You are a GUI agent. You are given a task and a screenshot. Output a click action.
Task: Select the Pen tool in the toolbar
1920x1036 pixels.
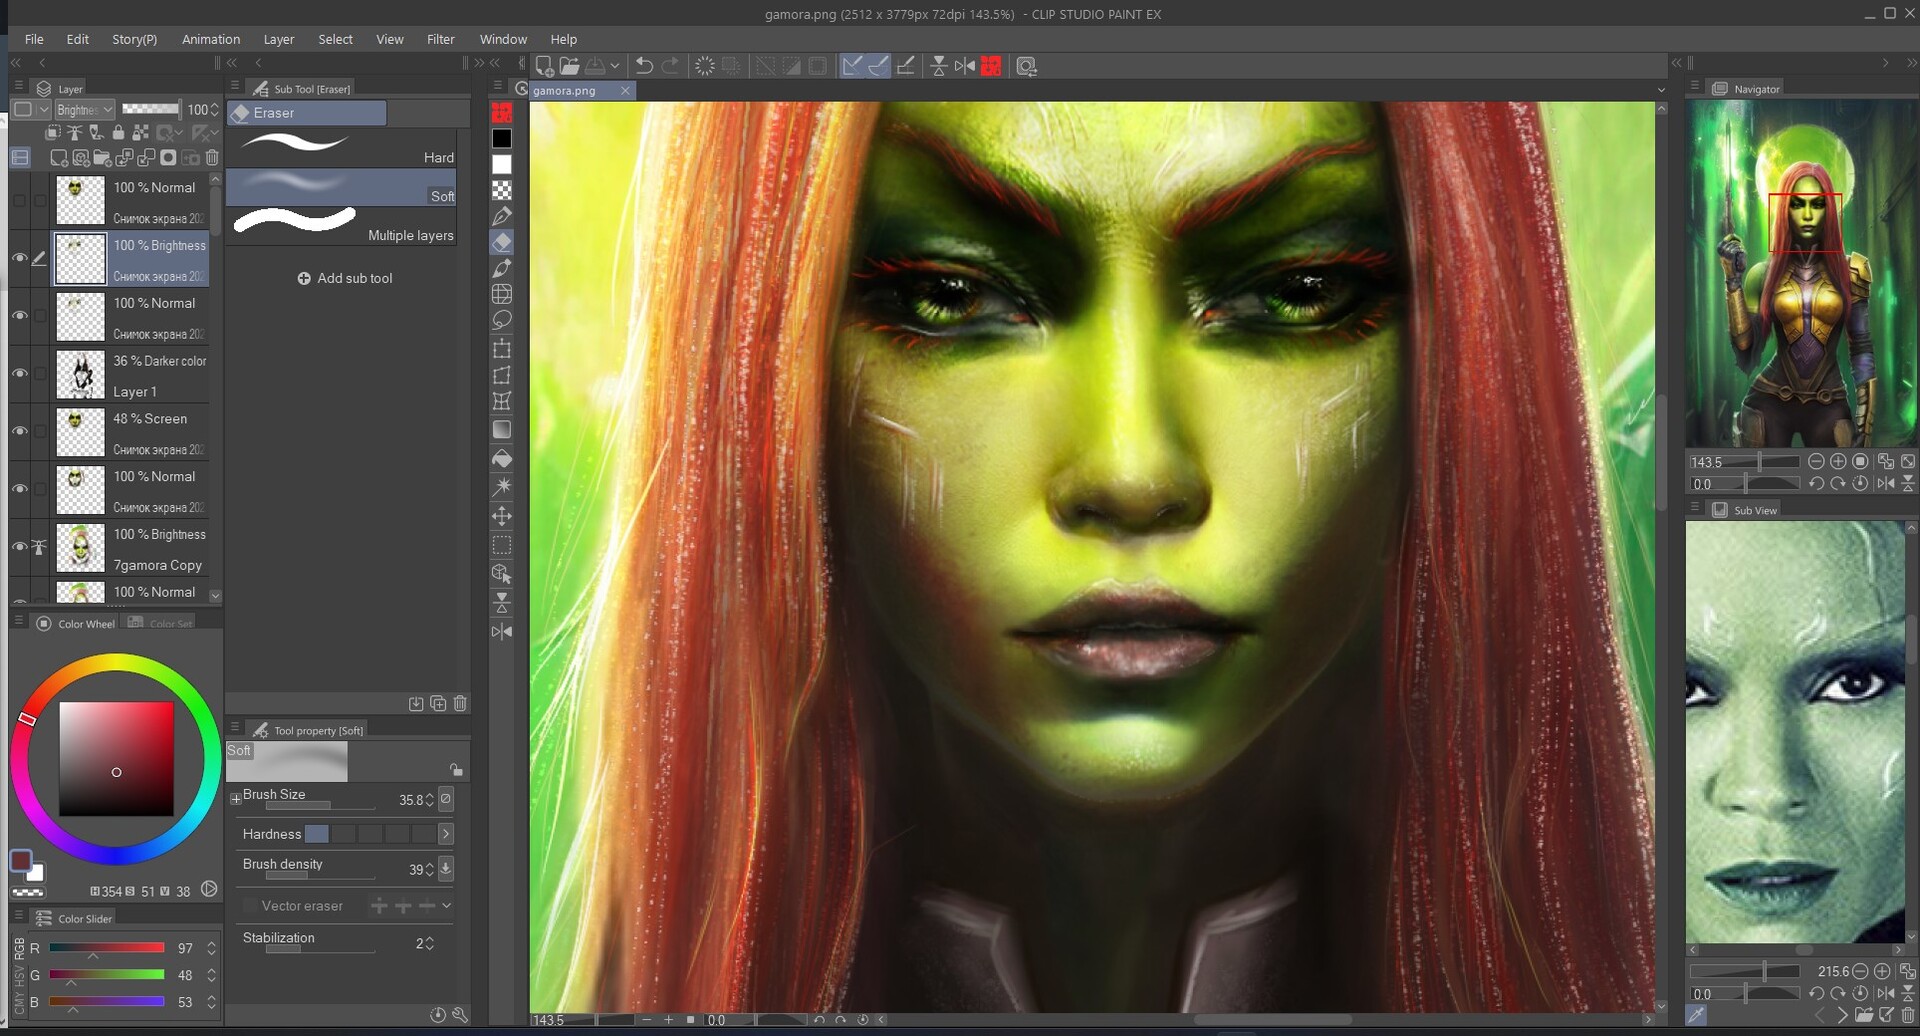(502, 216)
